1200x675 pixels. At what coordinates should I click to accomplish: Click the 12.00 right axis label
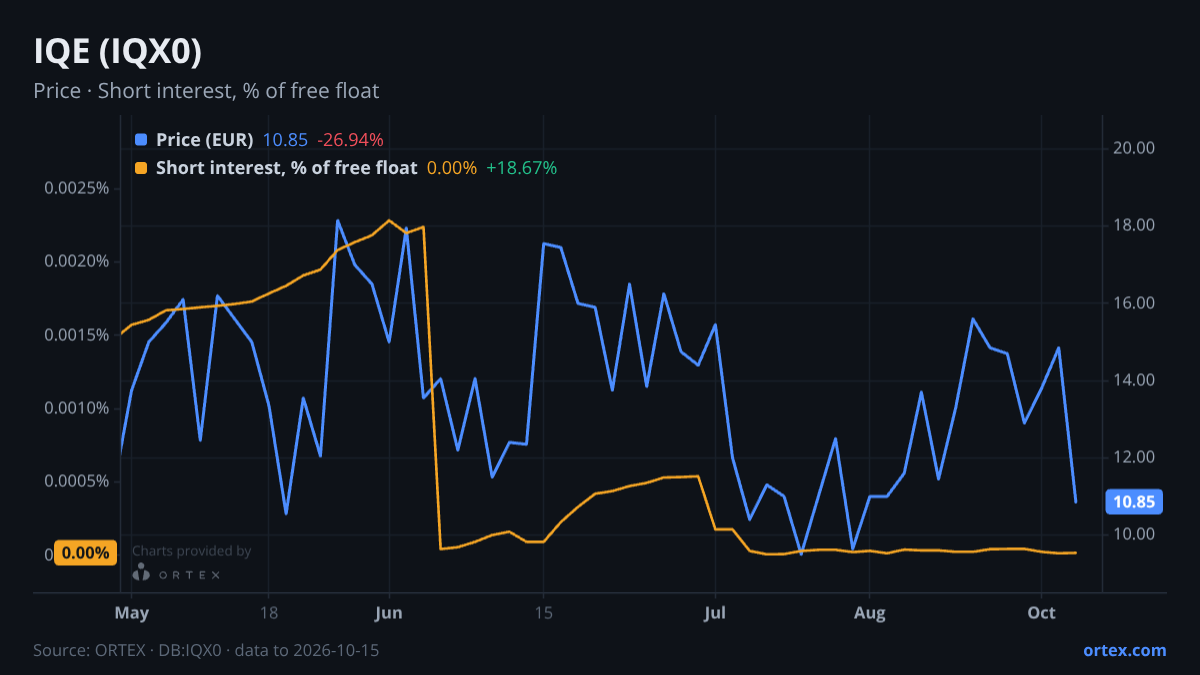tap(1133, 457)
